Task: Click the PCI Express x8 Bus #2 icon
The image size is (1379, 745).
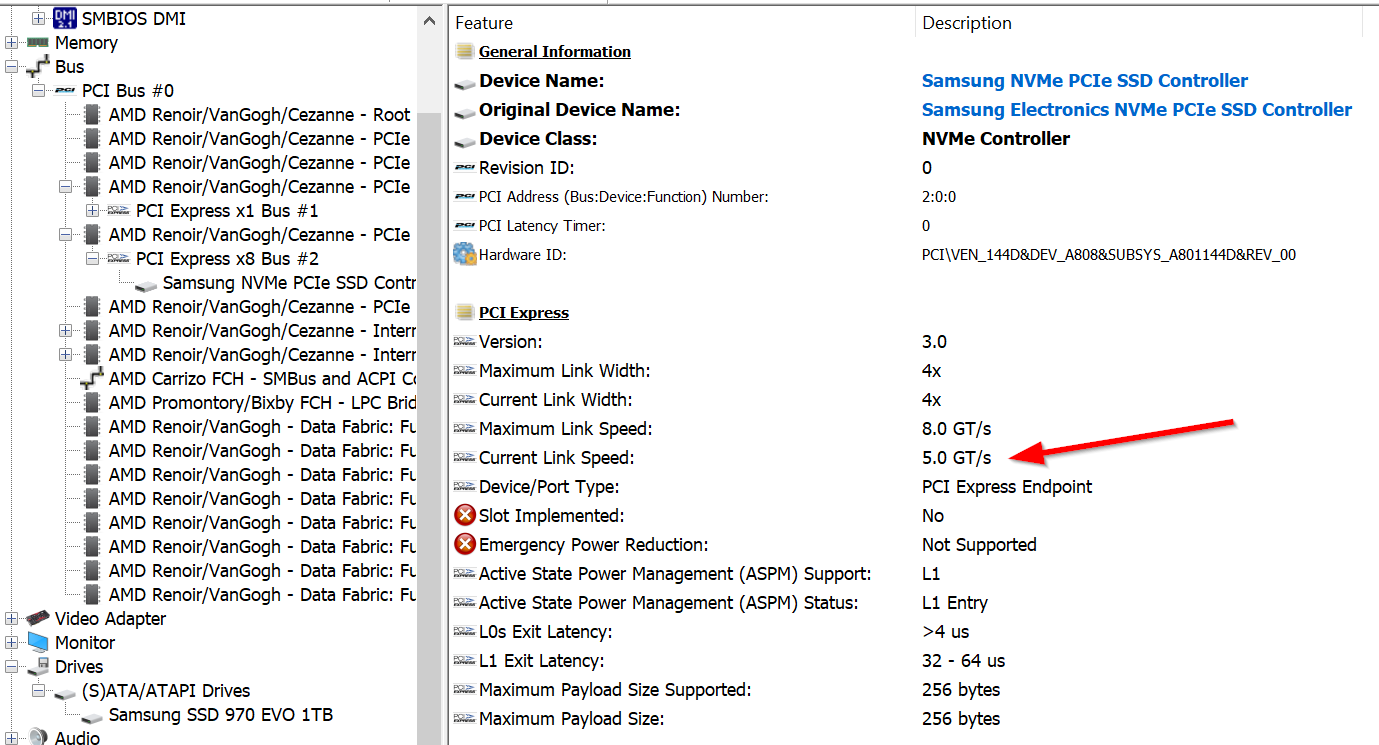Action: (119, 259)
